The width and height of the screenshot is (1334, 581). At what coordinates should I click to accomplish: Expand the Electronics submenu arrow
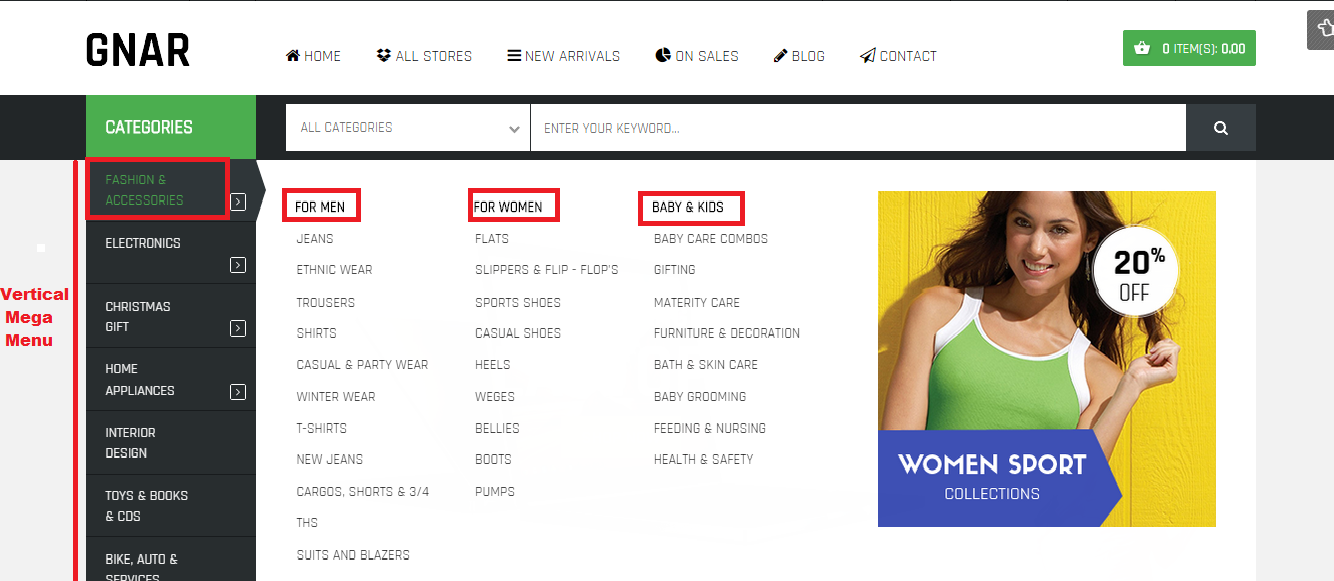238,265
